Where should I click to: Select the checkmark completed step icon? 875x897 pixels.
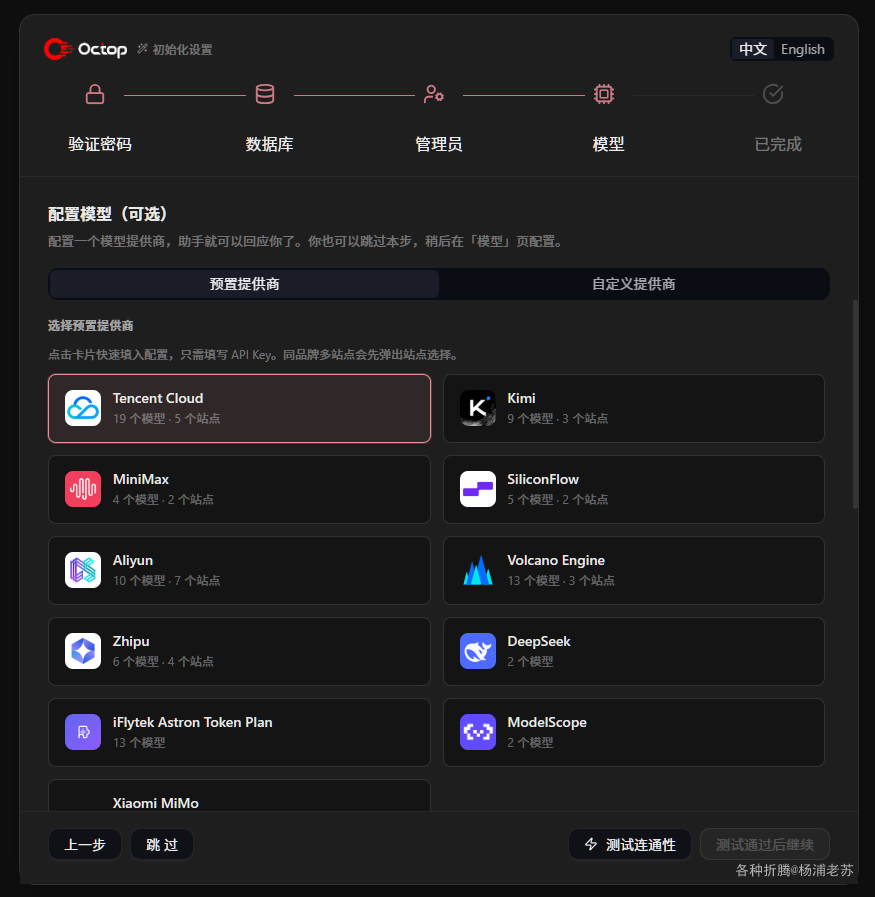tap(773, 94)
